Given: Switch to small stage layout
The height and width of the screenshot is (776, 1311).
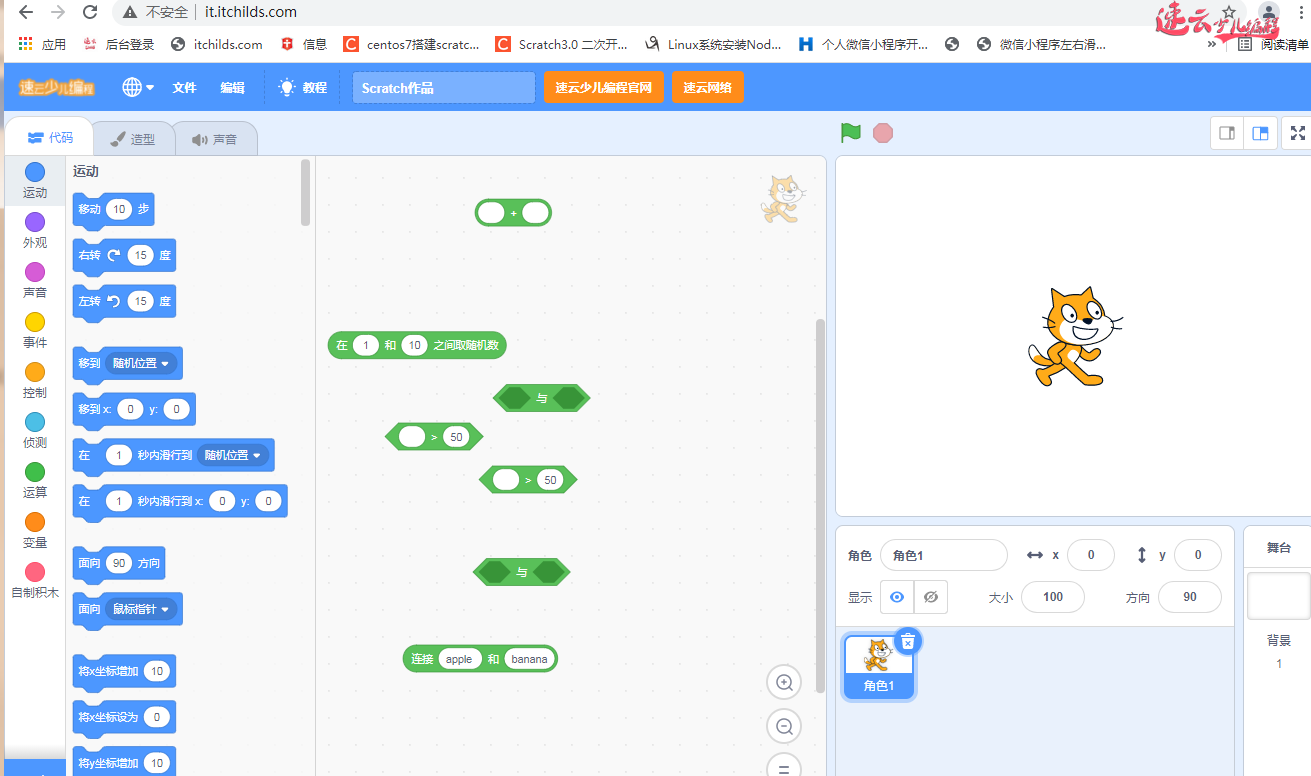Looking at the screenshot, I should tap(1227, 133).
